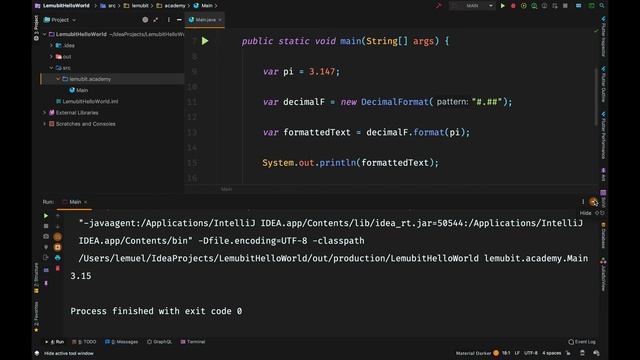Click the Hide tool window button
This screenshot has width=640, height=360.
tap(593, 202)
